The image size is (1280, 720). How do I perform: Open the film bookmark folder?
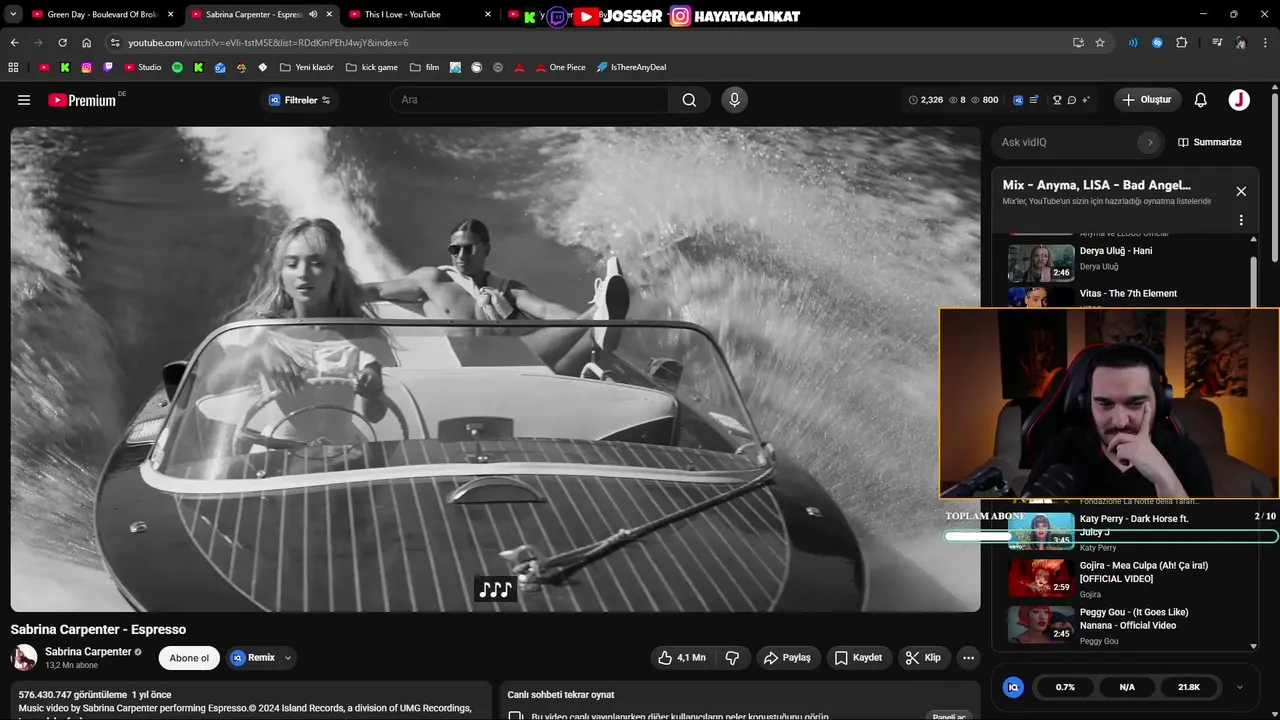tap(424, 68)
